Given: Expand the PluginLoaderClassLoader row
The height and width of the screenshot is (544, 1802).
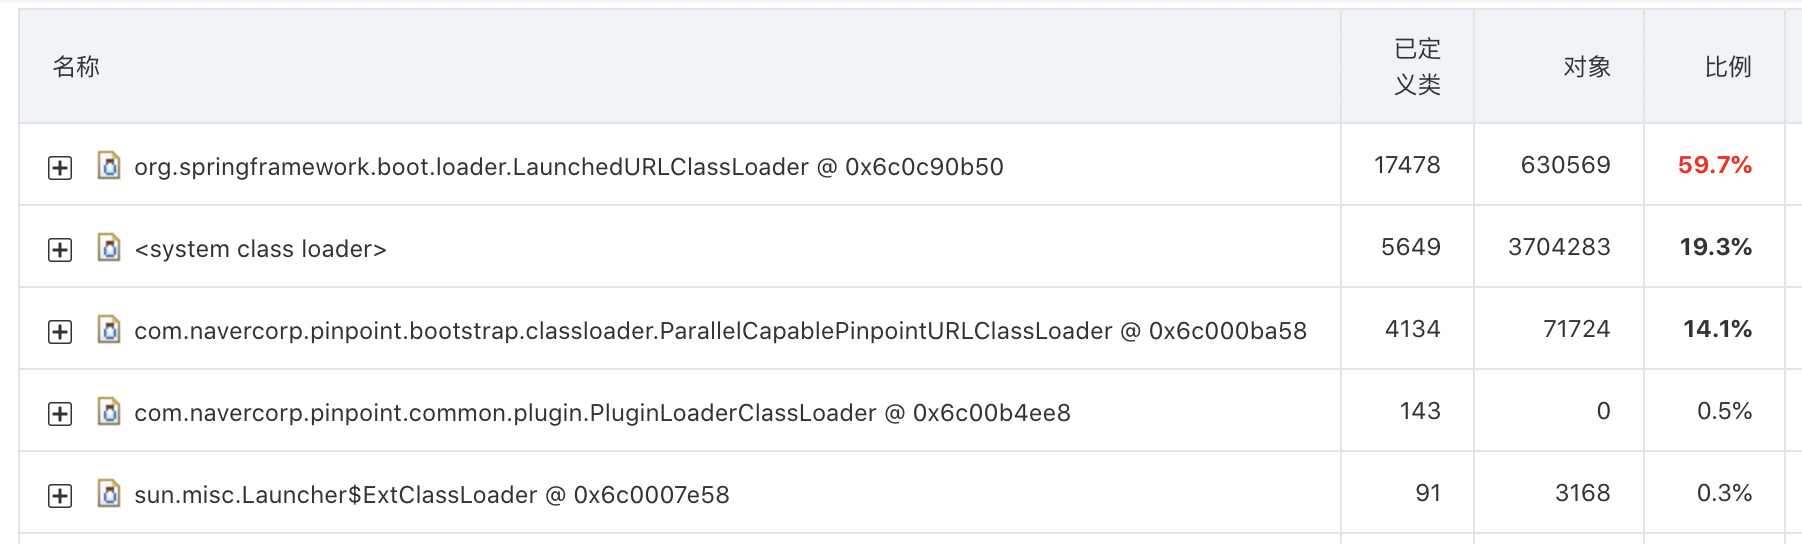Looking at the screenshot, I should [x=60, y=413].
